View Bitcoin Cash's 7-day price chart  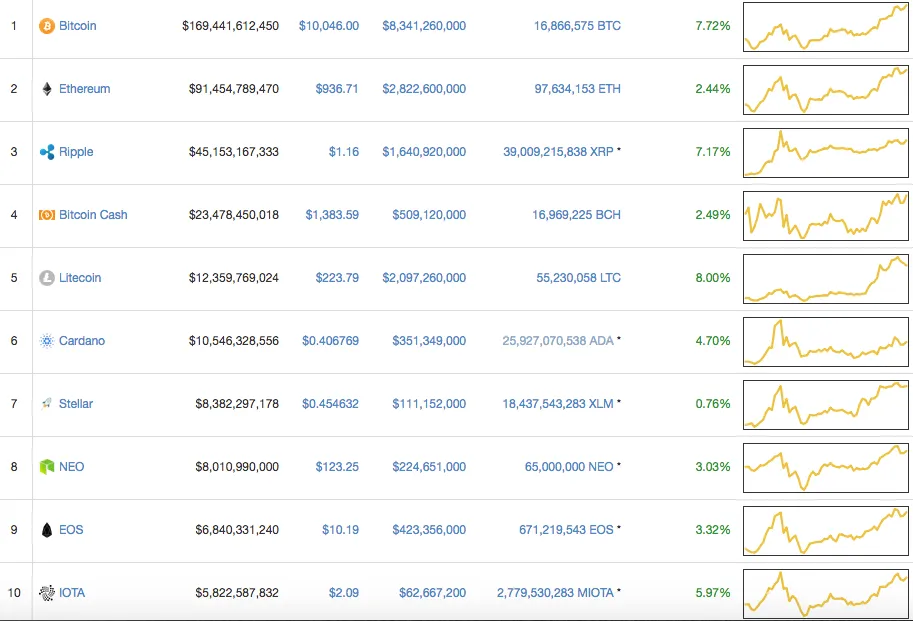[826, 216]
